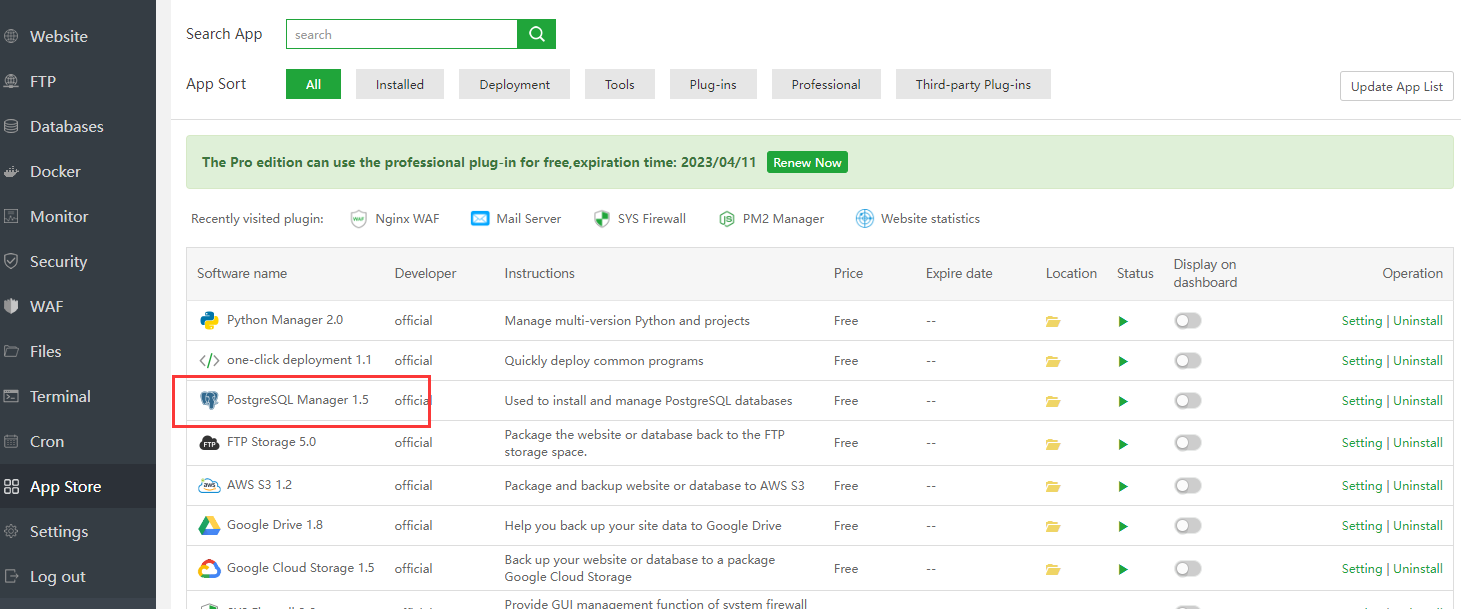The height and width of the screenshot is (609, 1461).
Task: Open Docker in the sidebar
Action: (x=78, y=171)
